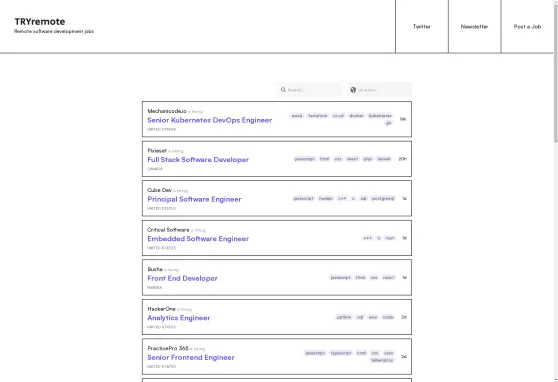Viewport: 558px width, 382px height.
Task: Click the Cube Dev company name
Action: coord(159,190)
